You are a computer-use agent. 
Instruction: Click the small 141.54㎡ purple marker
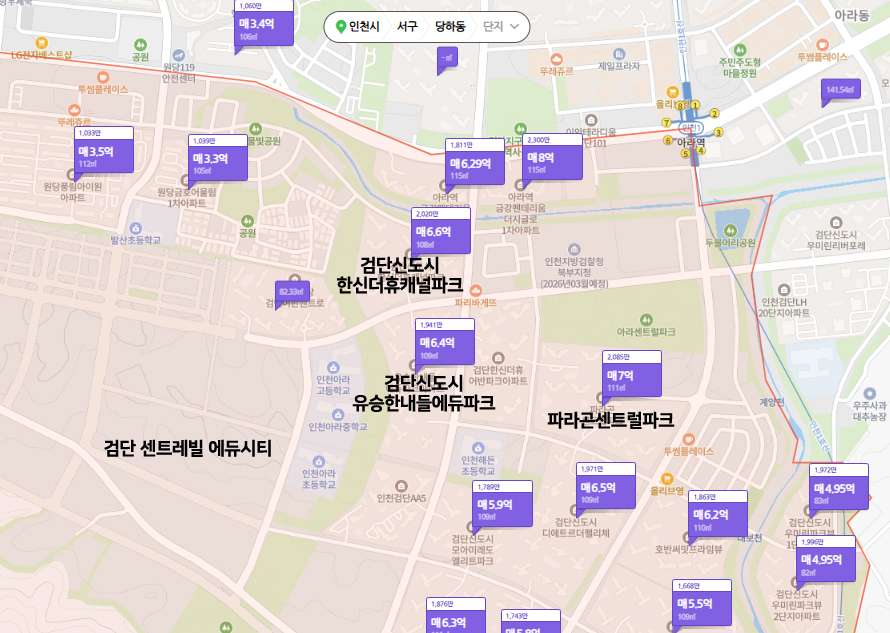pos(841,90)
